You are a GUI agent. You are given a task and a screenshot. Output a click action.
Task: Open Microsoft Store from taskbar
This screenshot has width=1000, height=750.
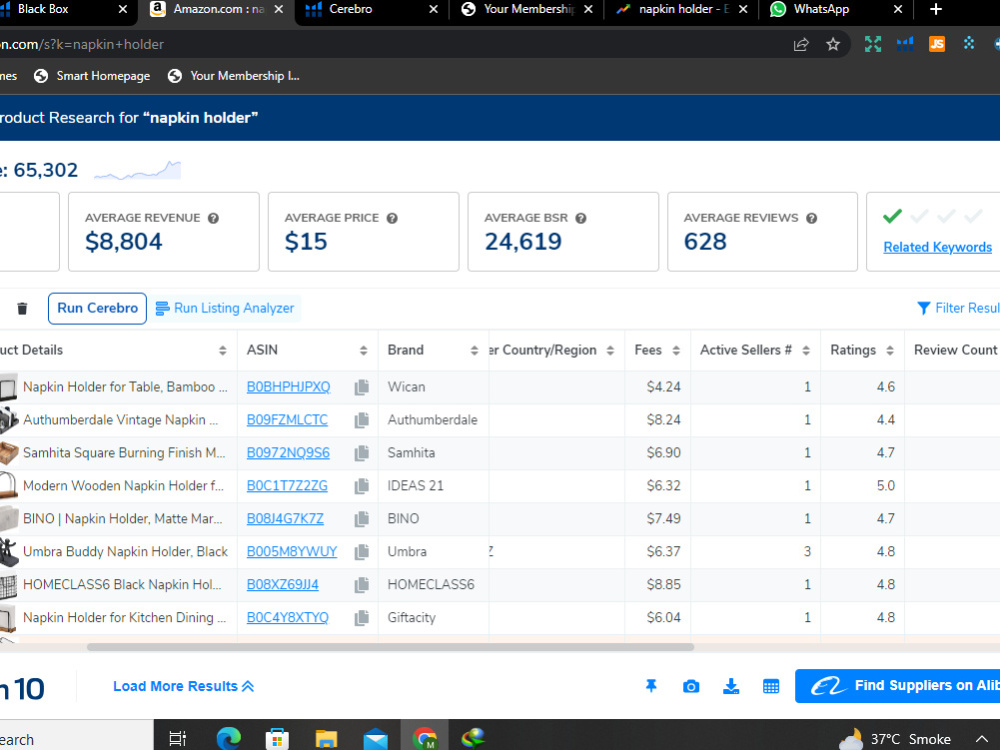(277, 739)
